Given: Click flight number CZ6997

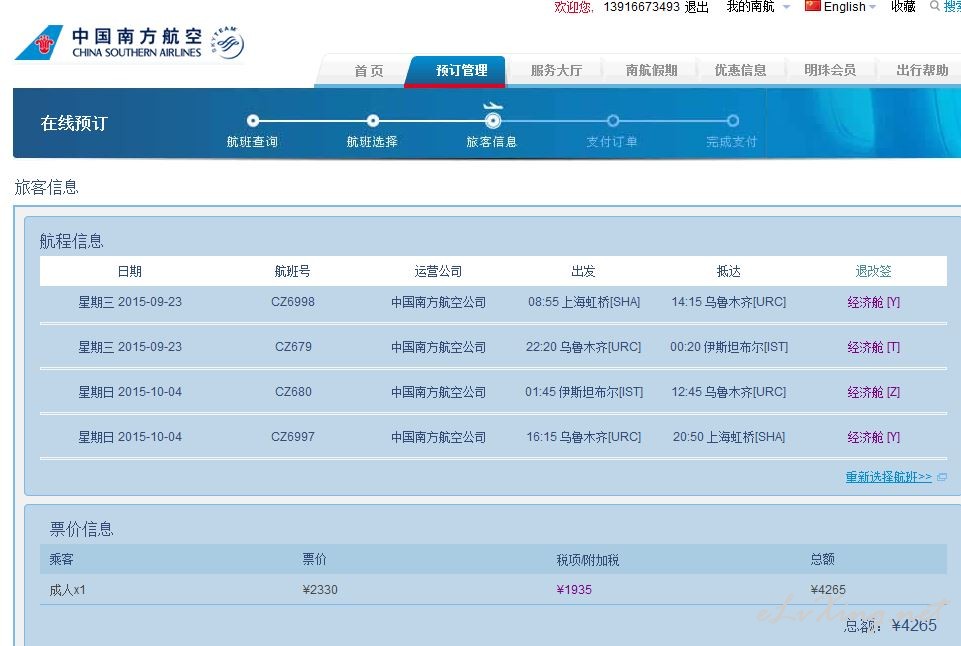Looking at the screenshot, I should point(293,438).
